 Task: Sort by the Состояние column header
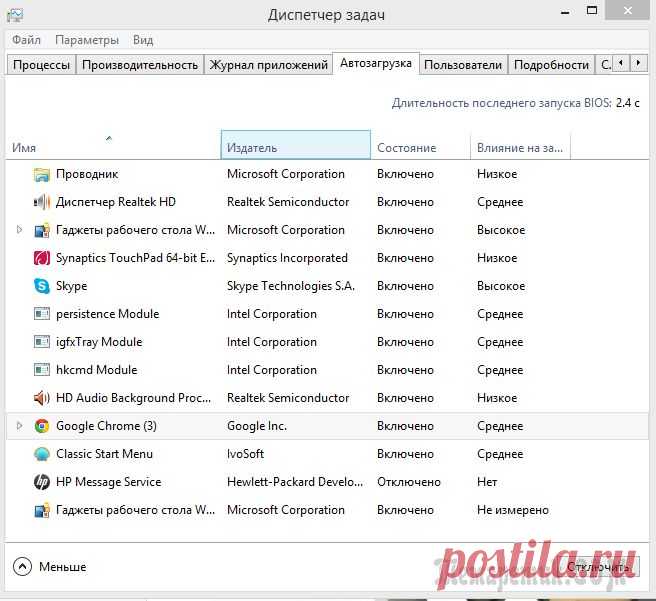420,145
